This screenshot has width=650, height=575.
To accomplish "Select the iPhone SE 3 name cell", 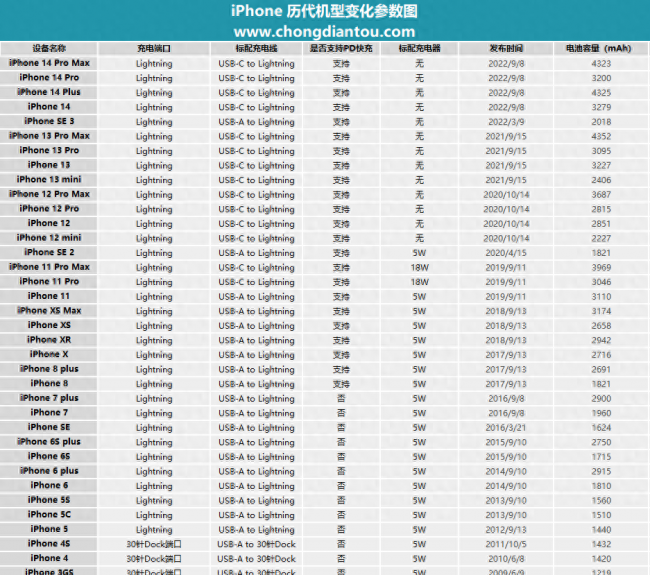I will [49, 121].
